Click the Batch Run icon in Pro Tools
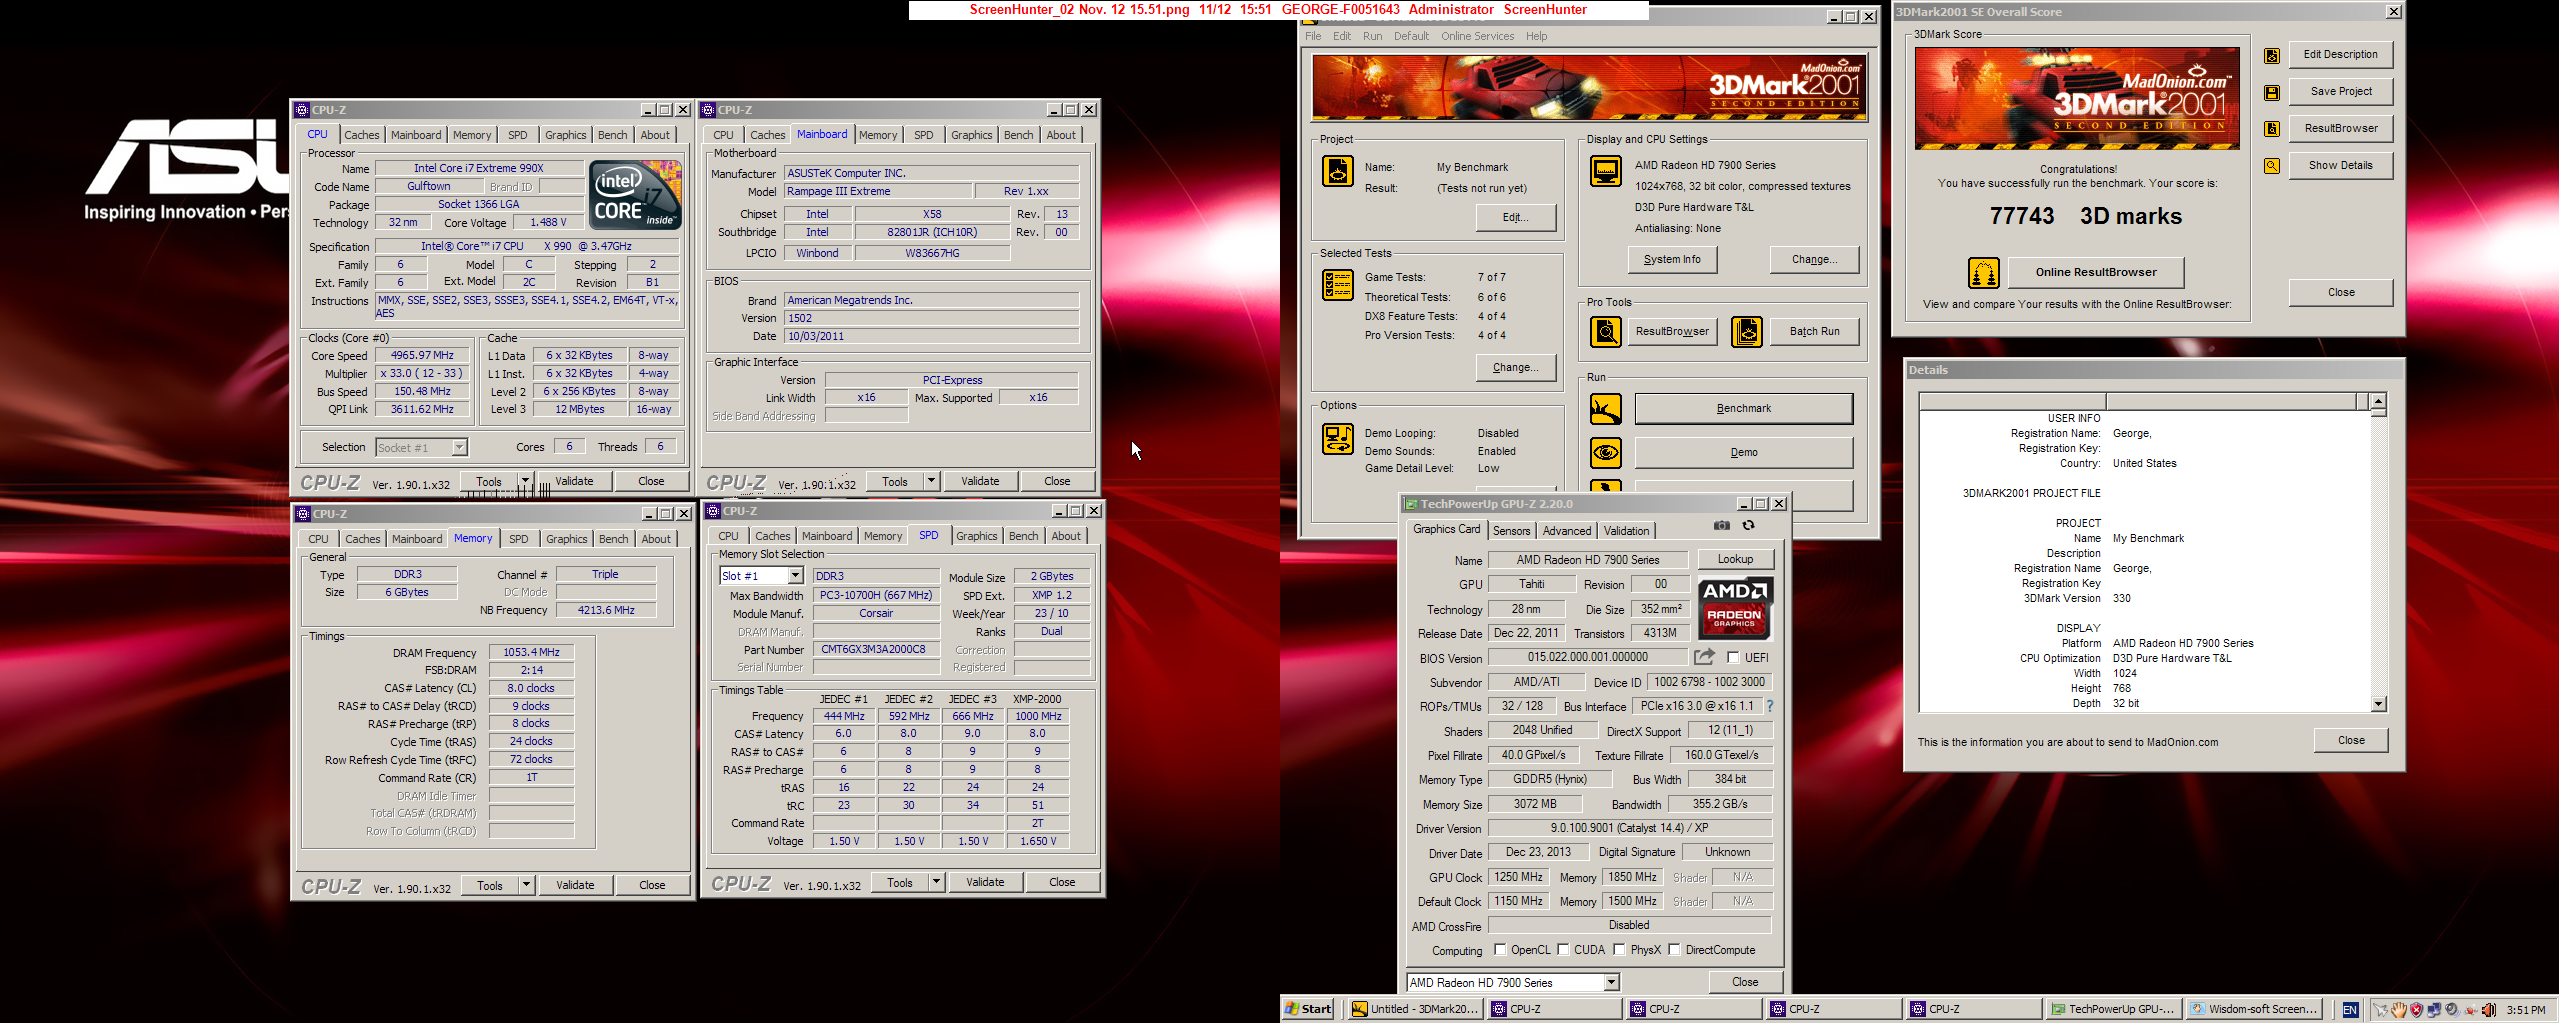Viewport: 2559px width, 1023px height. pos(1746,331)
